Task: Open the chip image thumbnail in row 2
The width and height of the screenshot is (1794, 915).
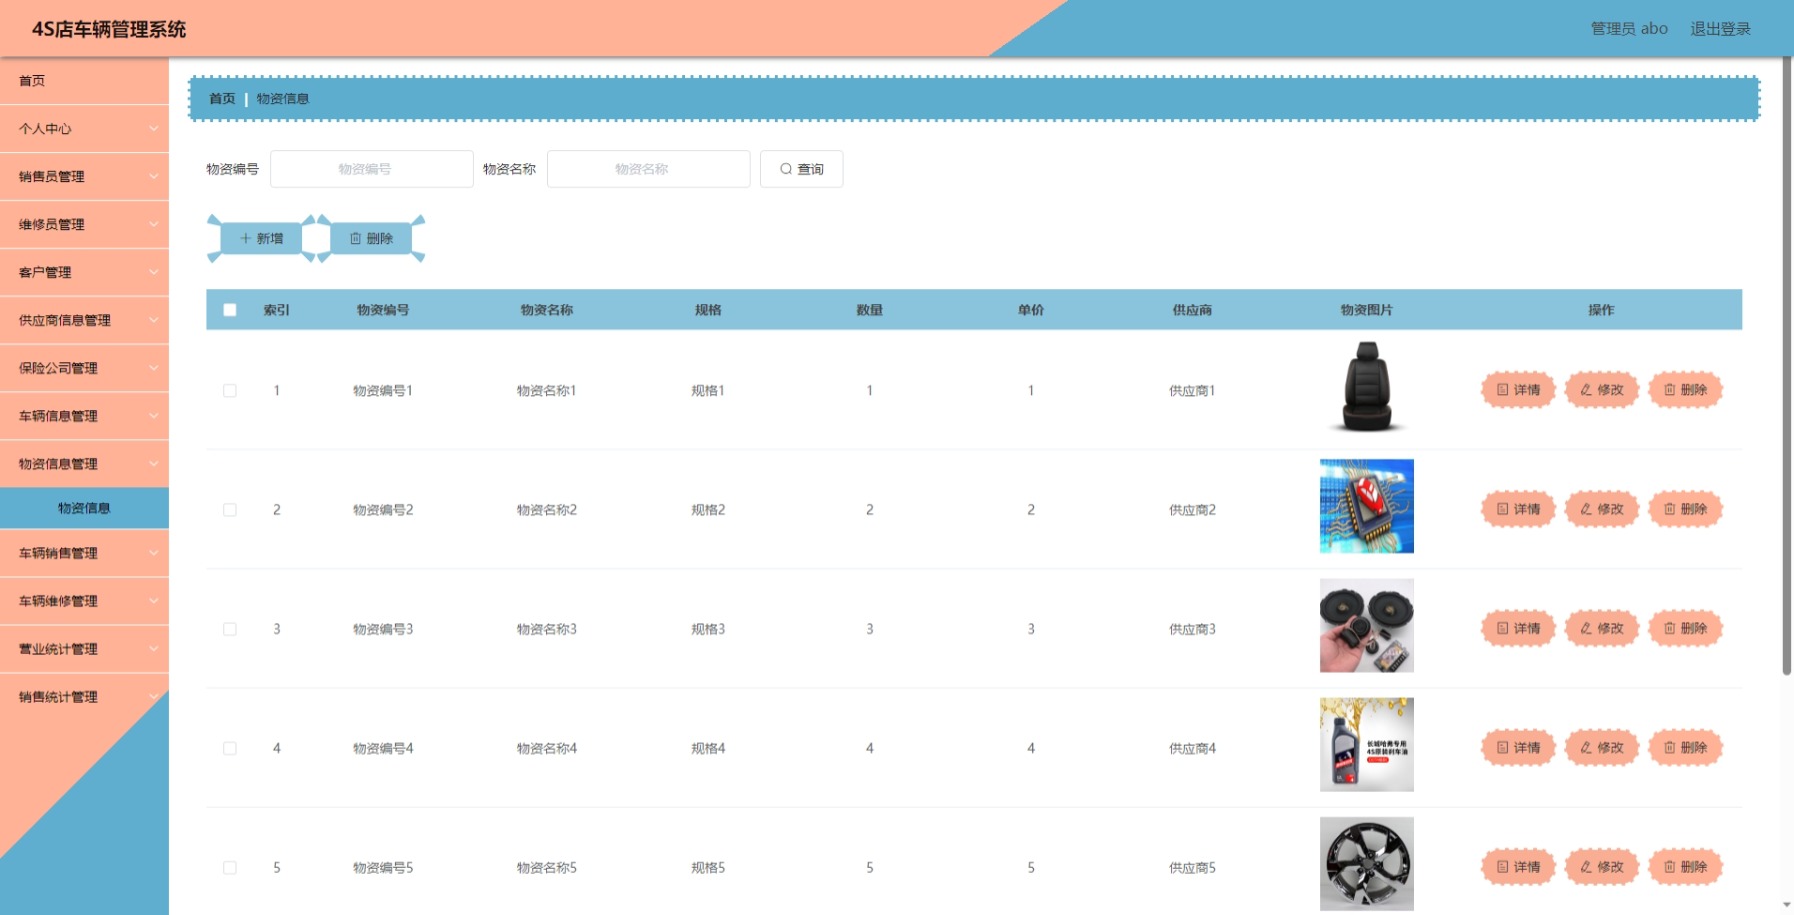Action: [1367, 506]
